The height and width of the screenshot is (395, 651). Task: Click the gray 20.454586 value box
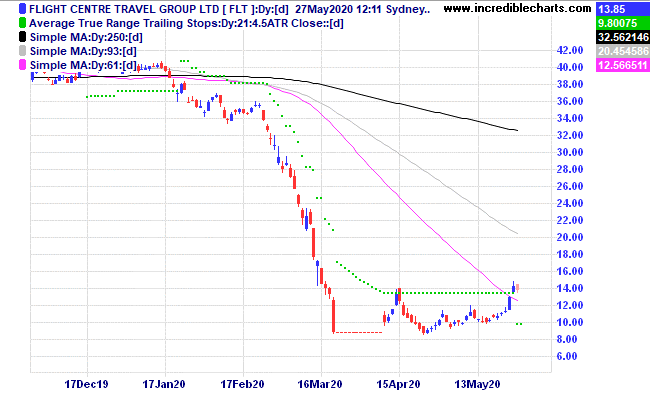click(x=623, y=51)
